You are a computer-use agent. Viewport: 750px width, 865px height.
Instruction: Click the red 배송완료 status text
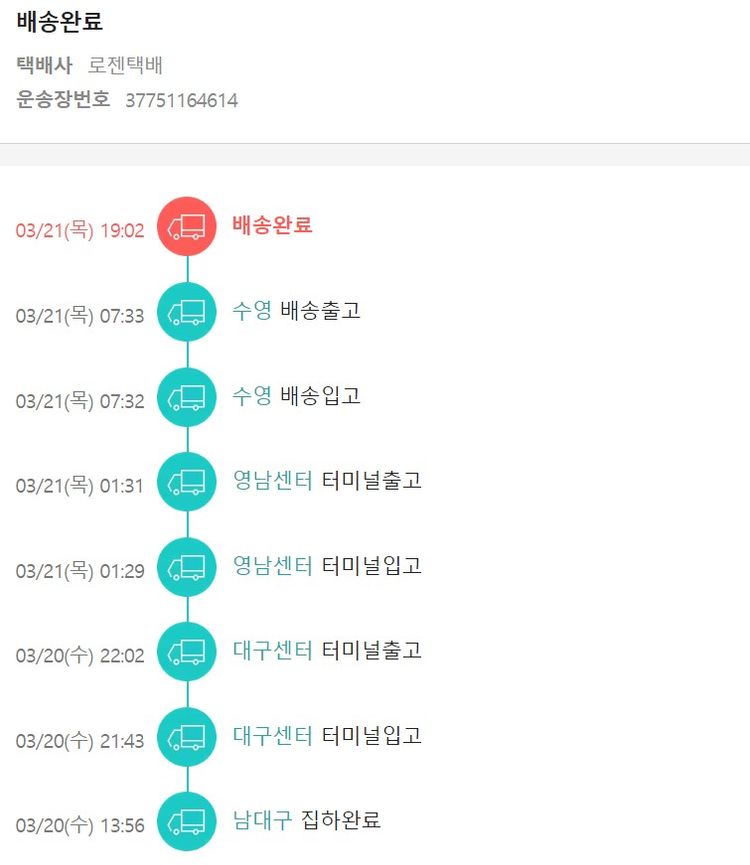[272, 225]
